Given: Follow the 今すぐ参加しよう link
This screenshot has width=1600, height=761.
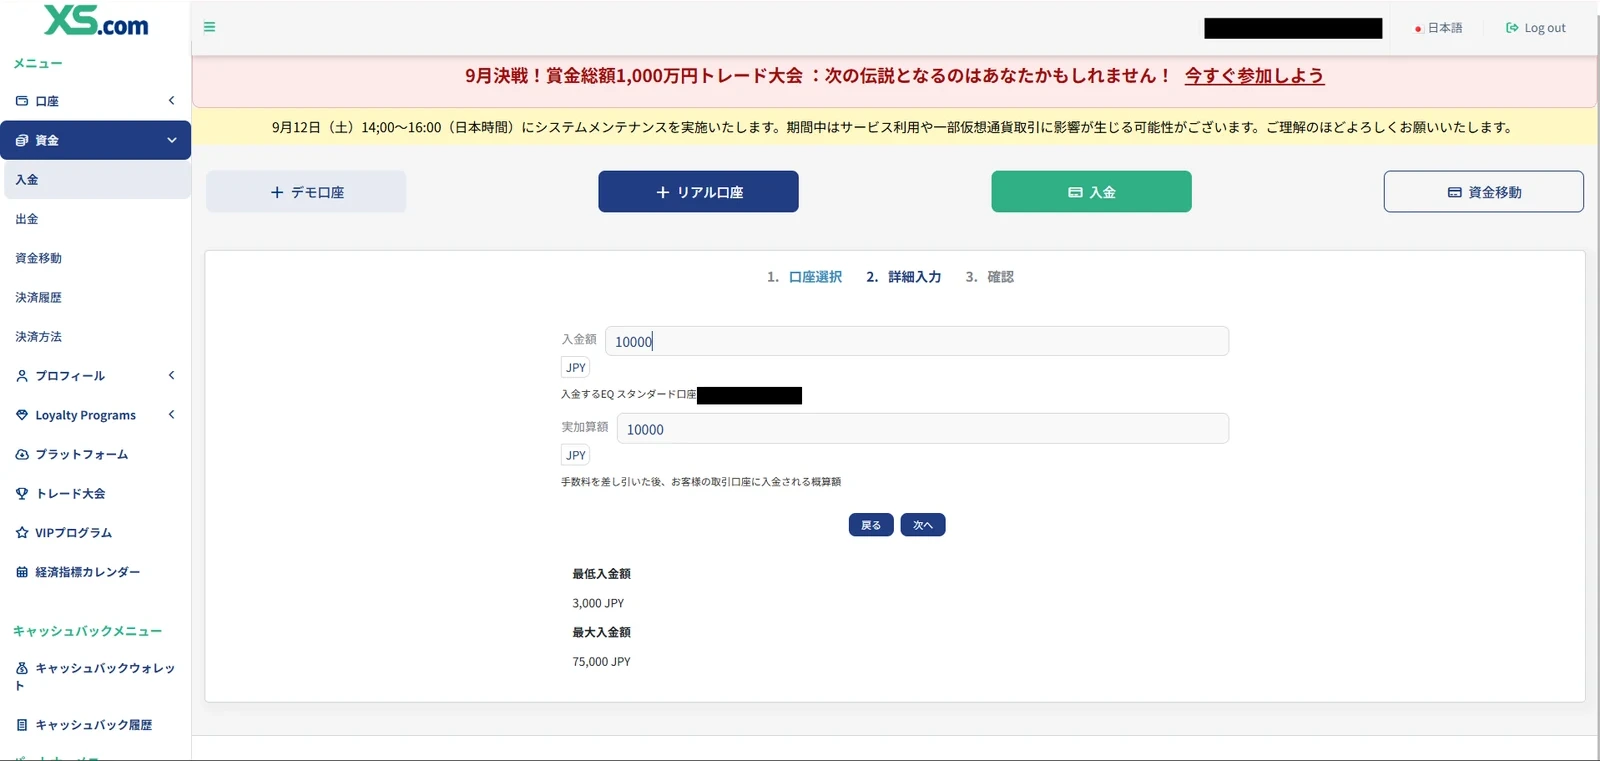Looking at the screenshot, I should pos(1254,76).
